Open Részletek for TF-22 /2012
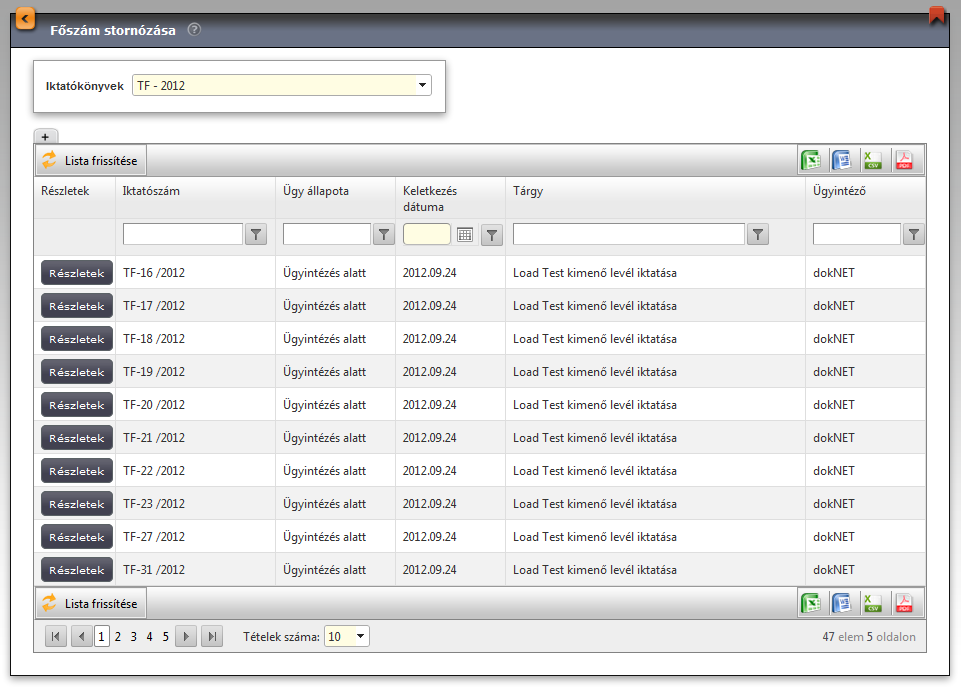Viewport: 961px width, 690px height. (x=77, y=471)
